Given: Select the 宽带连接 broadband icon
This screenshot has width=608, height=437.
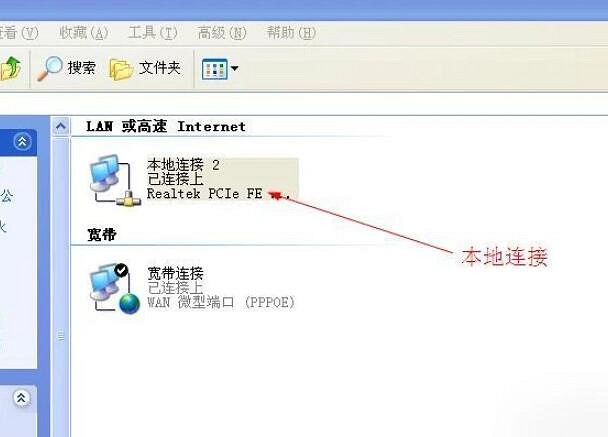Looking at the screenshot, I should point(114,288).
